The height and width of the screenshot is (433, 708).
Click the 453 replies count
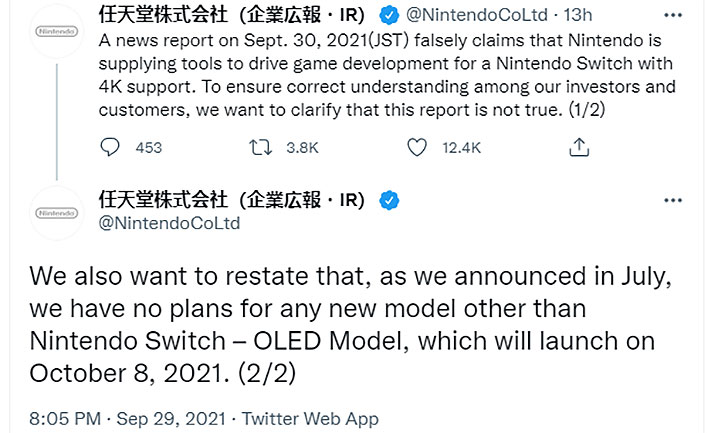click(x=149, y=148)
